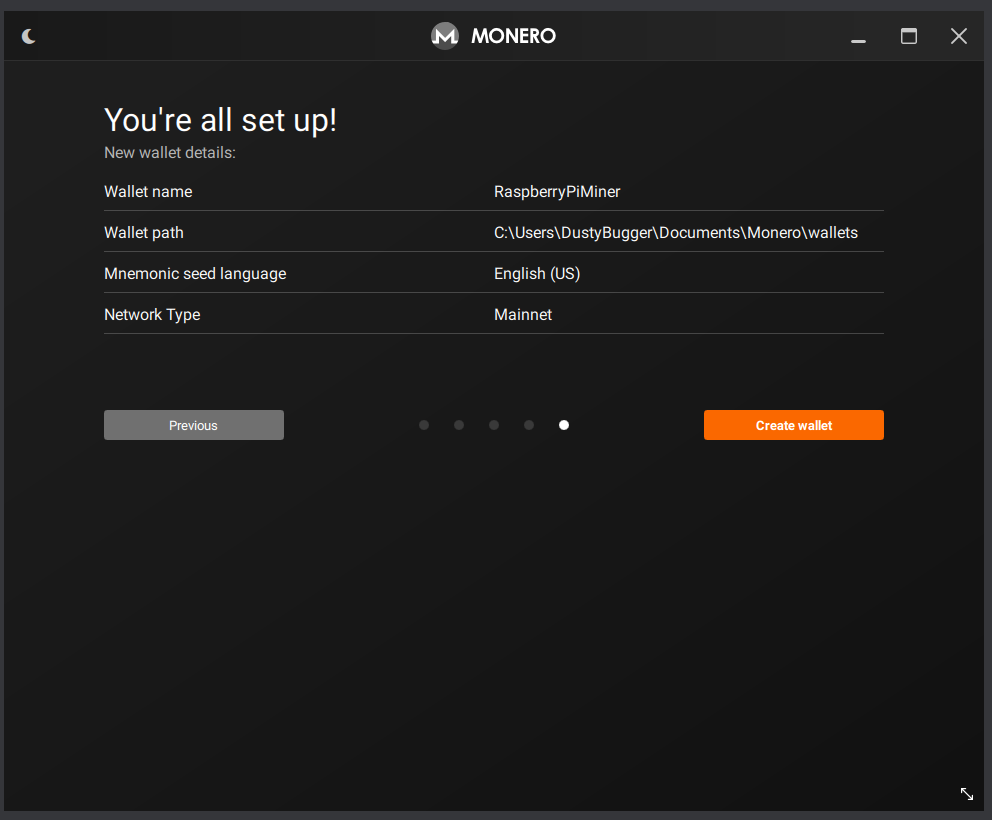
Task: Minimize the Monero window
Action: pos(859,41)
